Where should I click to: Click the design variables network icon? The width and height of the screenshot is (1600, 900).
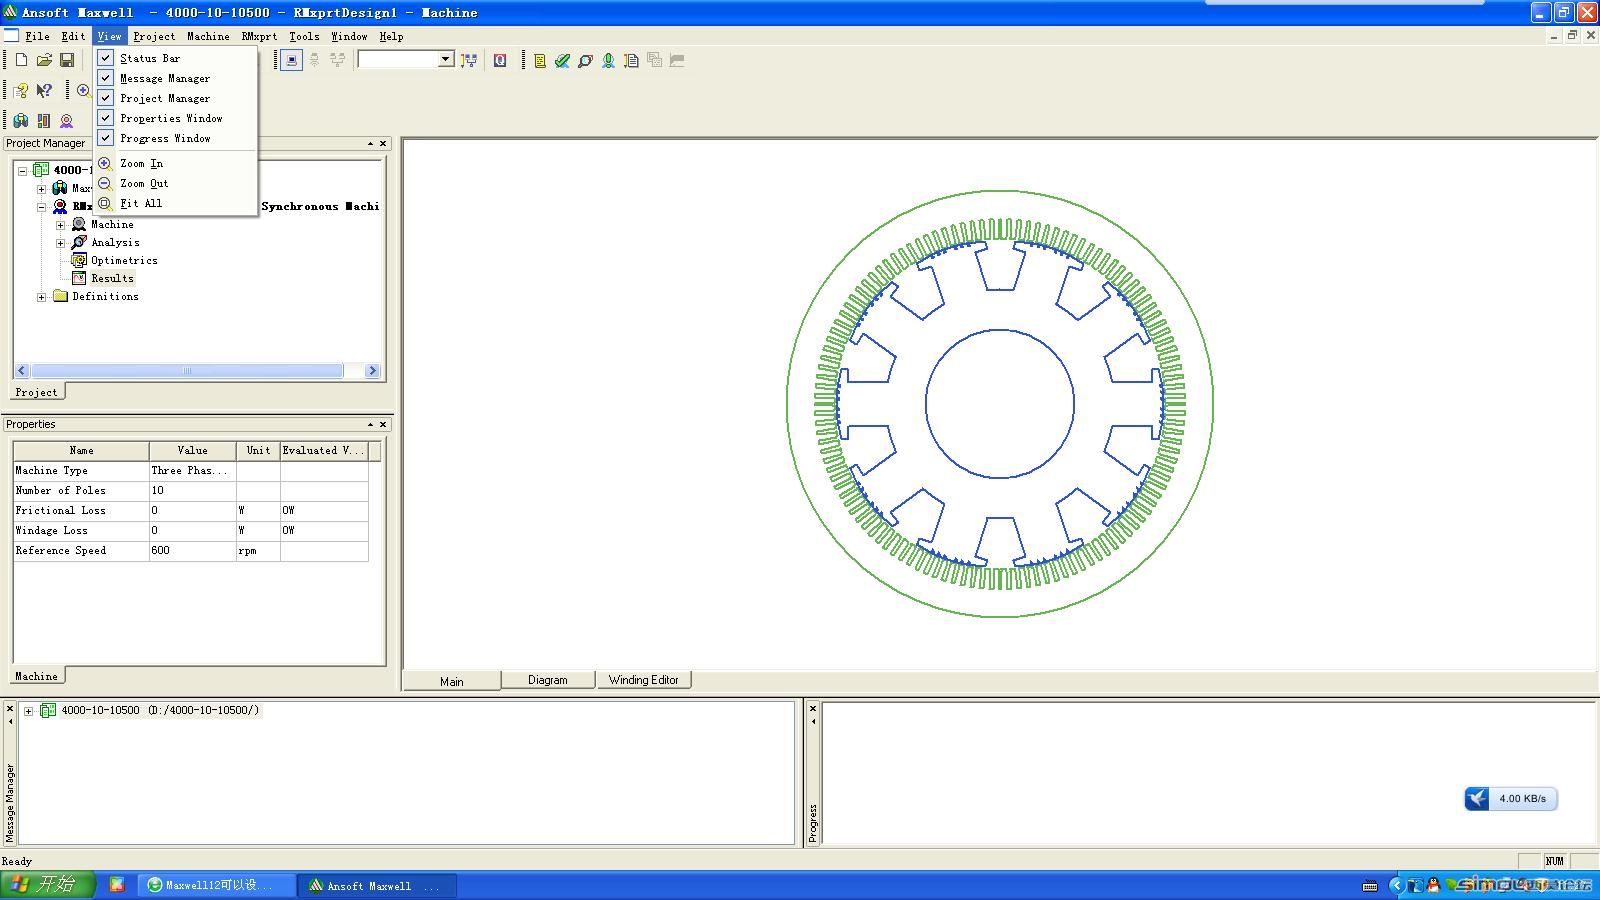[x=469, y=60]
